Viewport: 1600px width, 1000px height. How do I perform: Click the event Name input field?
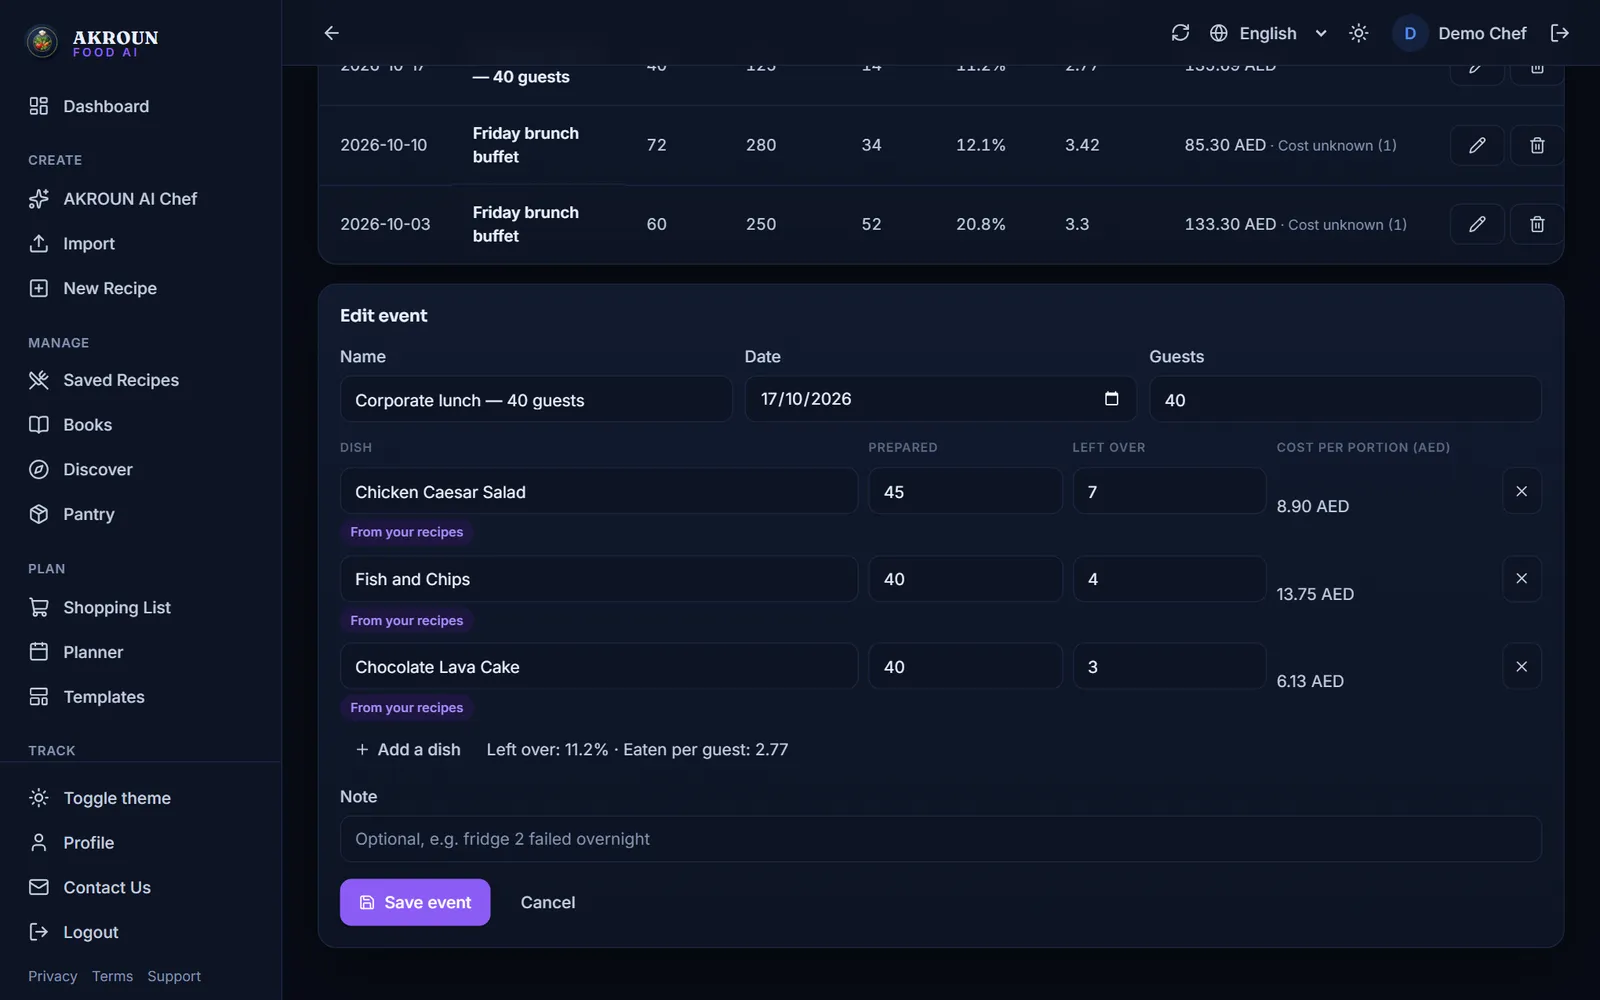pos(536,399)
